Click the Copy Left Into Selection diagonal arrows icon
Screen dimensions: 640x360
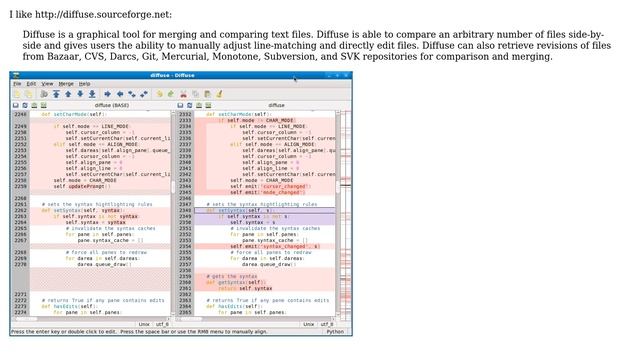coord(132,94)
